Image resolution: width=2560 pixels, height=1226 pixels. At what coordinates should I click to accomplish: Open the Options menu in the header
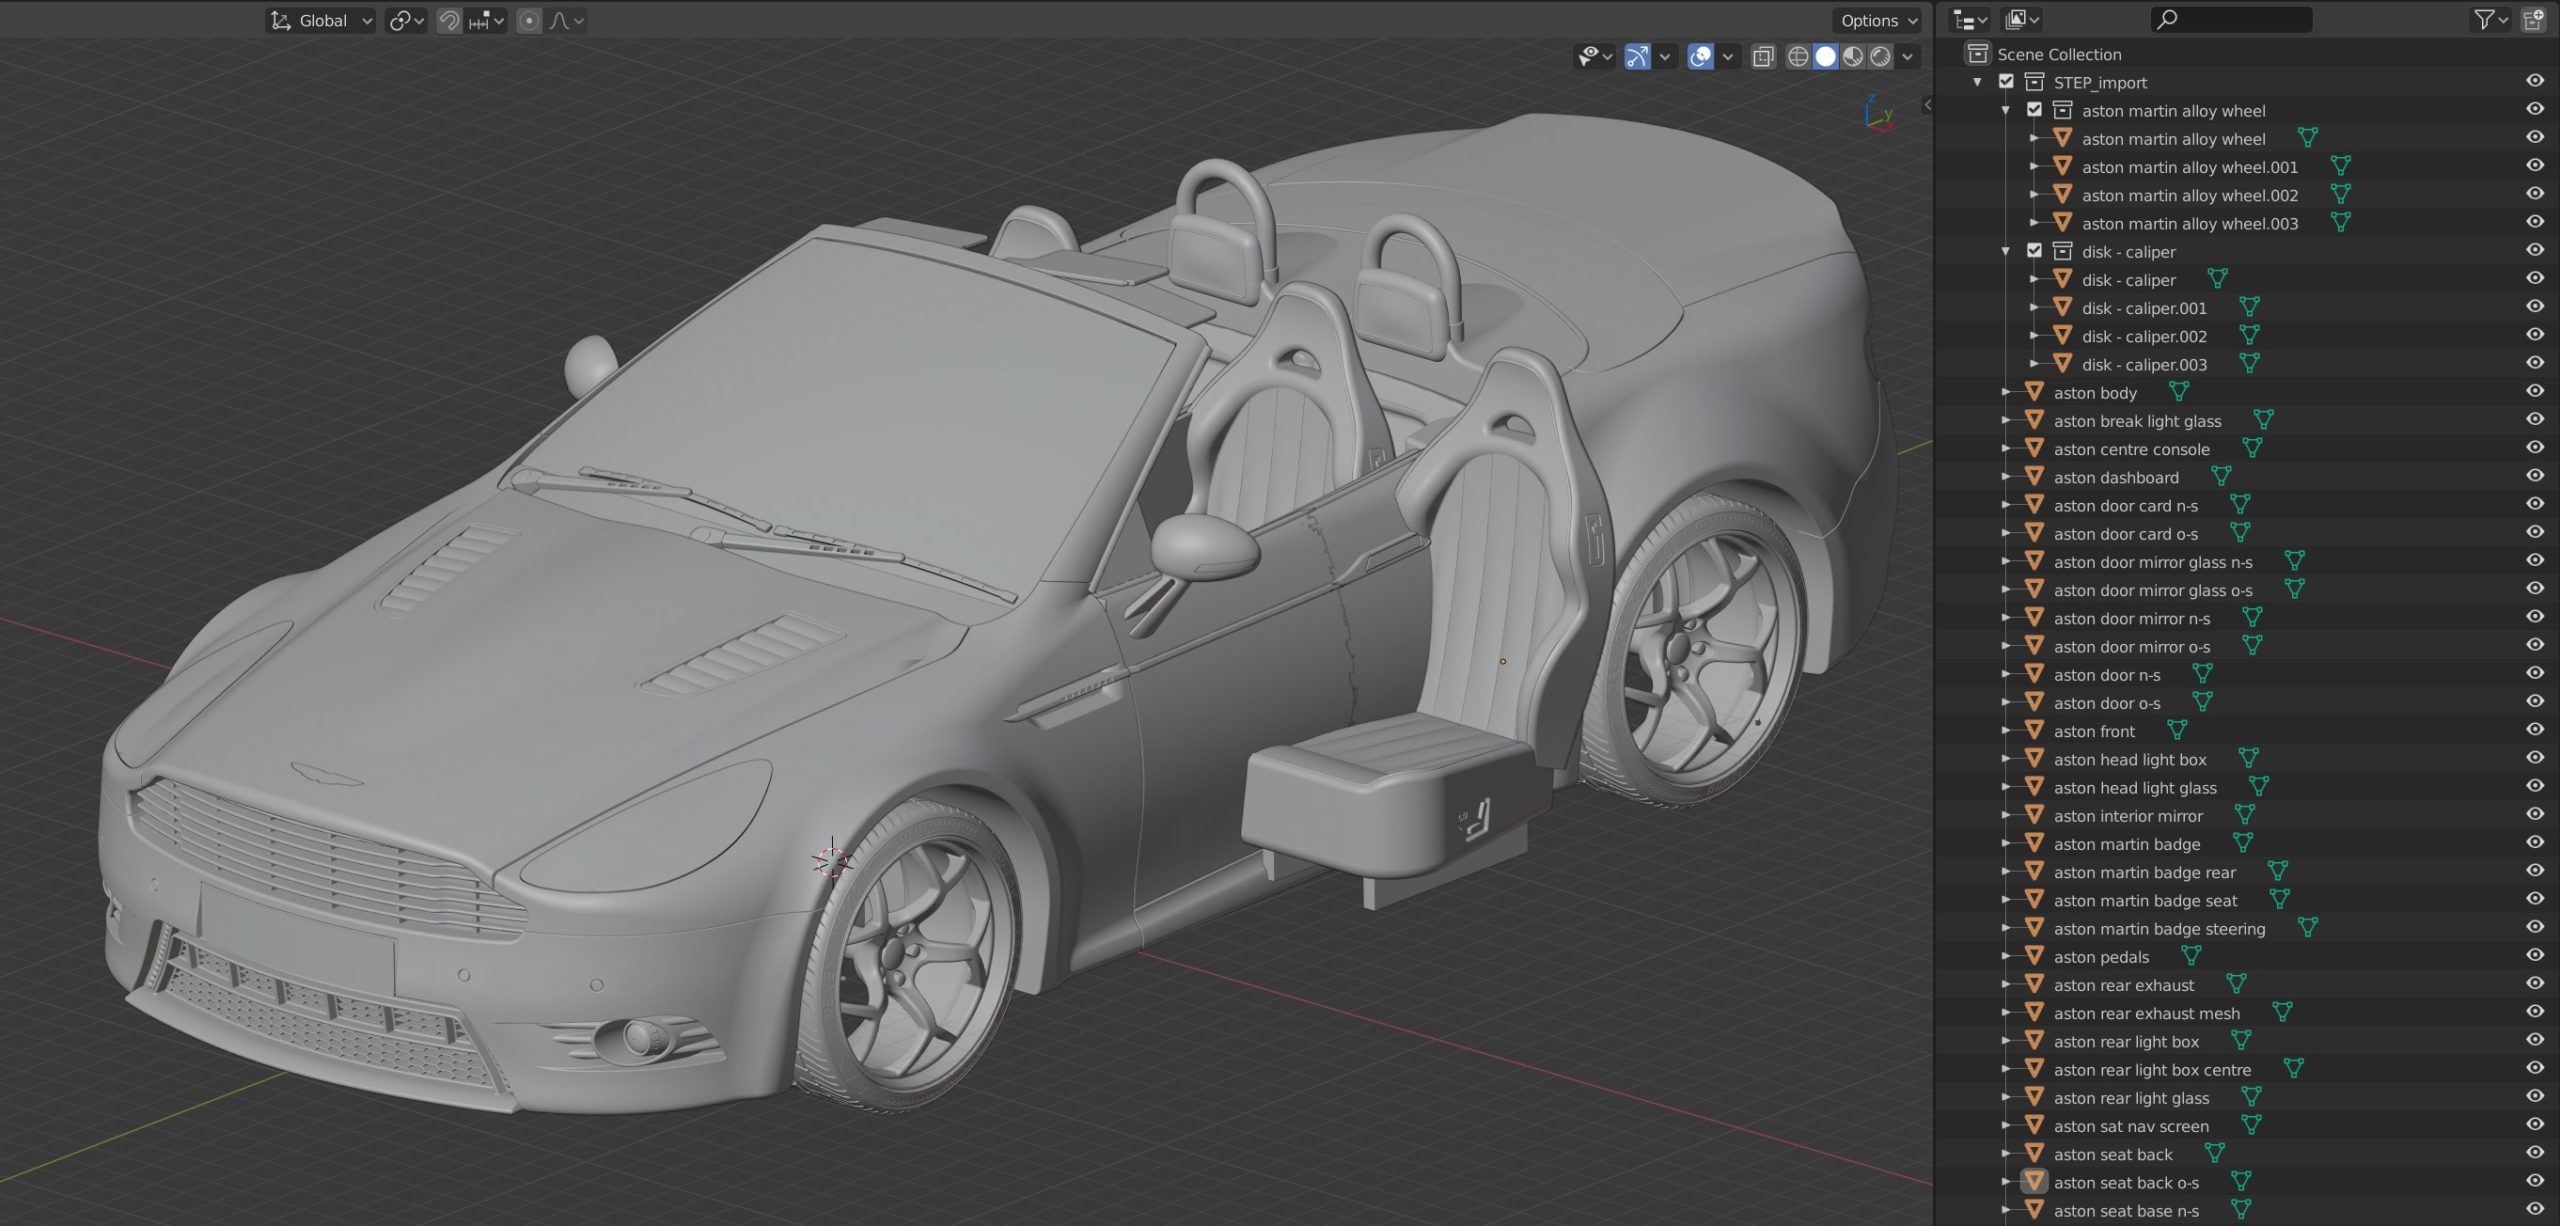(x=1875, y=20)
